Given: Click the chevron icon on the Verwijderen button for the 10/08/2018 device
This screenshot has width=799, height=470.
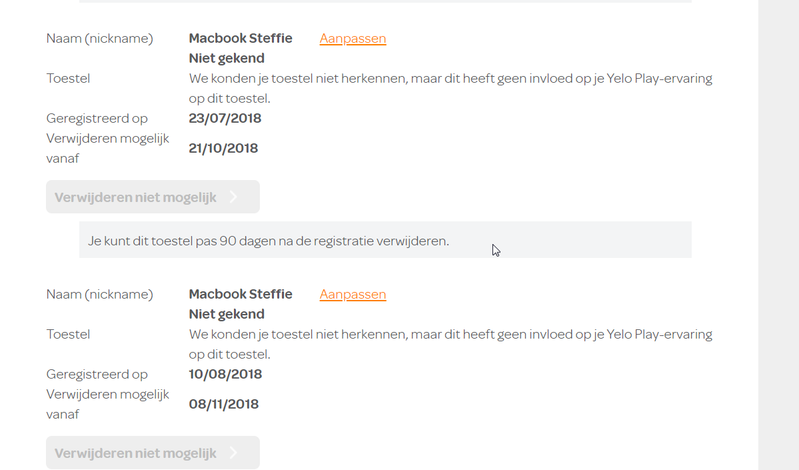Looking at the screenshot, I should (234, 453).
